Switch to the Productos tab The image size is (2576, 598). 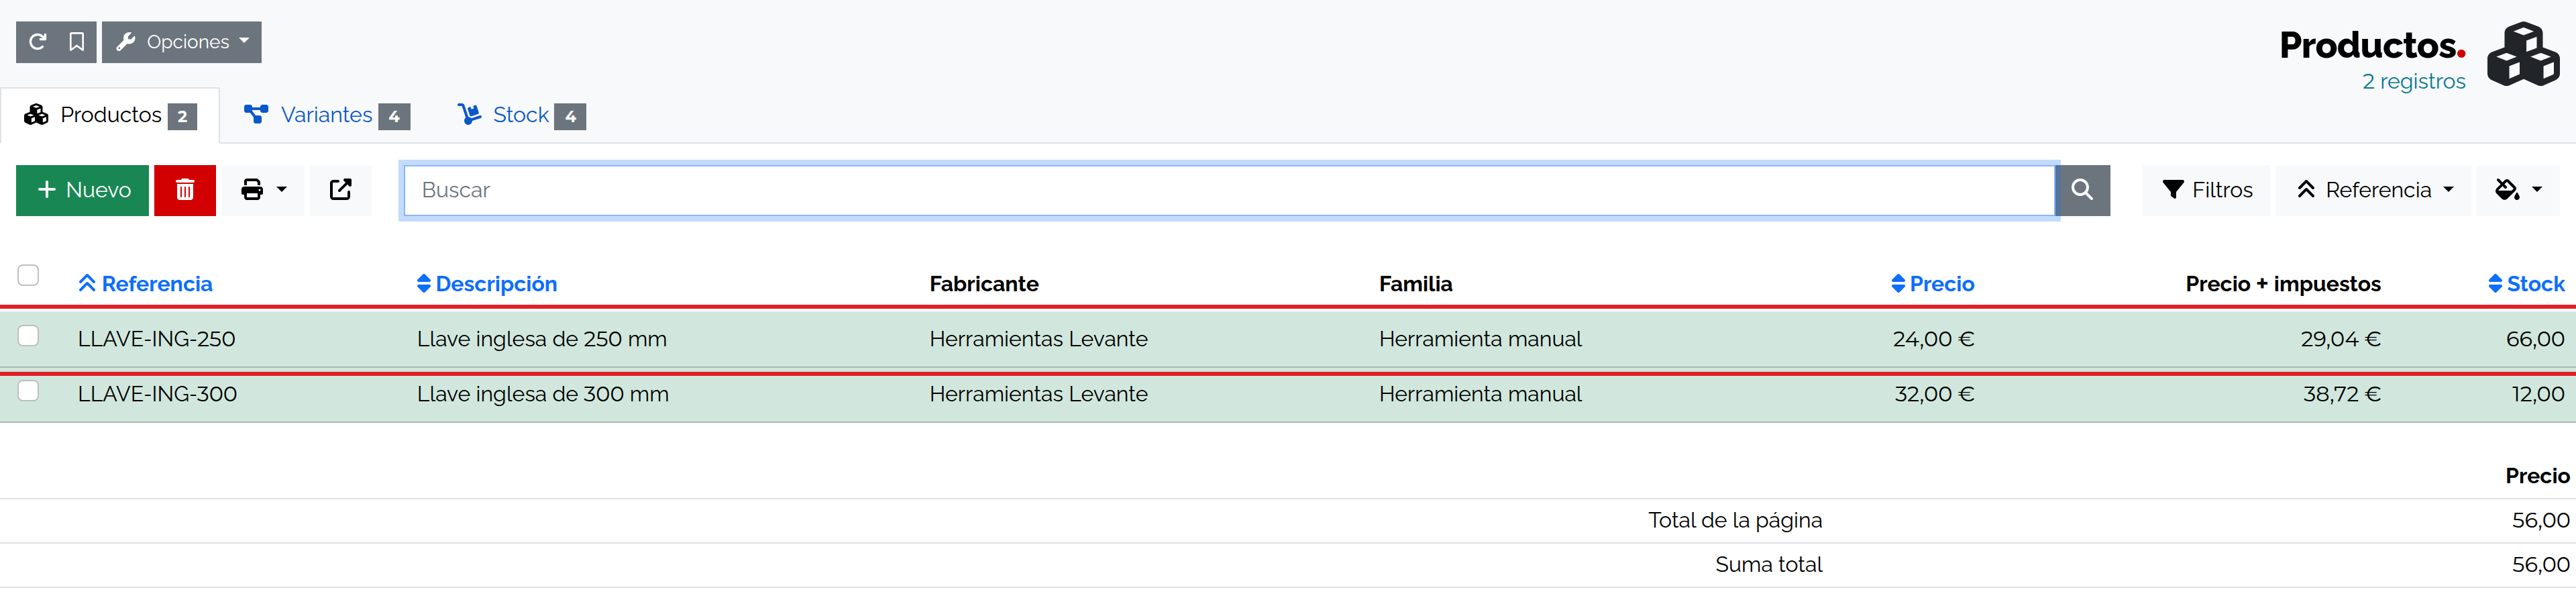point(110,116)
